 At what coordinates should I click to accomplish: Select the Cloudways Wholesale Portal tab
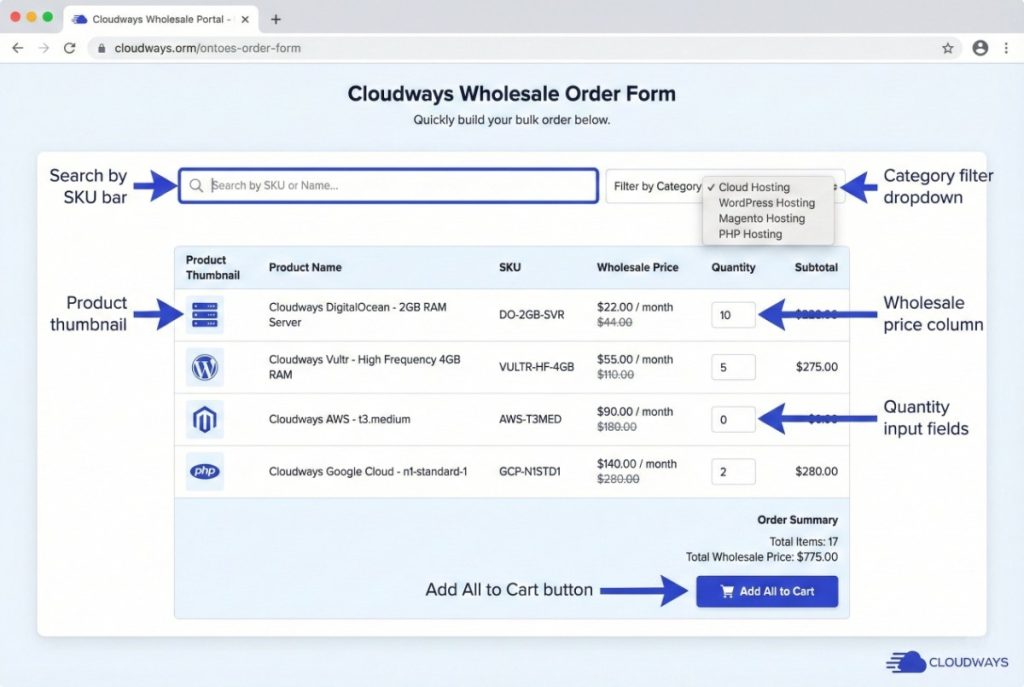click(x=160, y=19)
